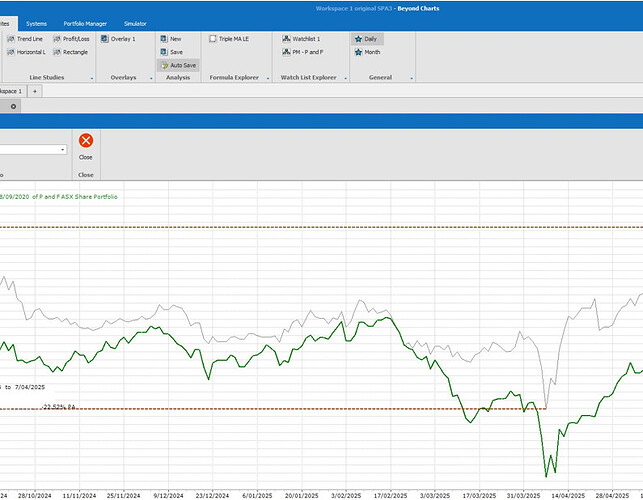The height and width of the screenshot is (500, 643).
Task: Select the Trend Line drawing tool
Action: pos(25,39)
